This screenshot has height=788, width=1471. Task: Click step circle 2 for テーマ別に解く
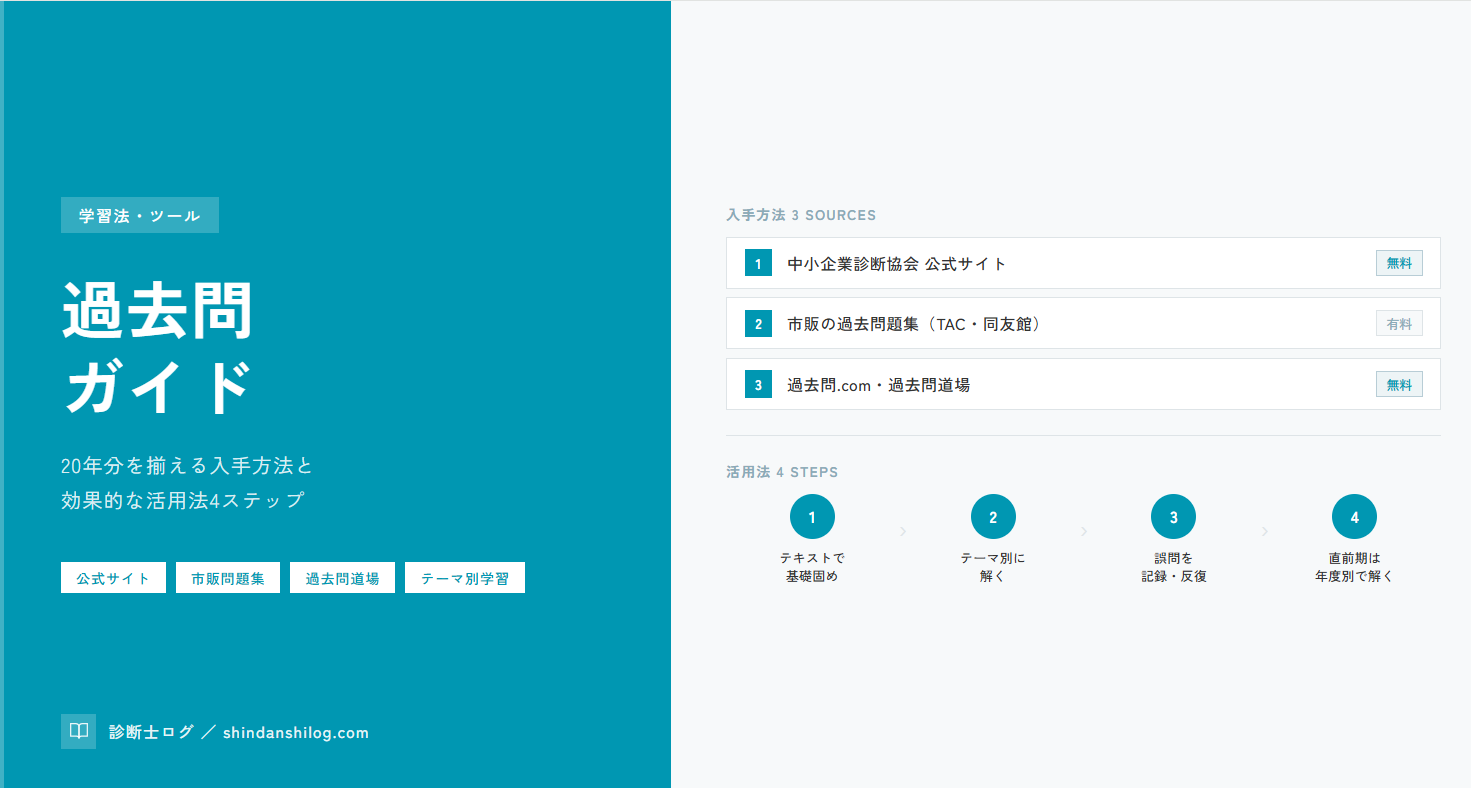pos(993,517)
